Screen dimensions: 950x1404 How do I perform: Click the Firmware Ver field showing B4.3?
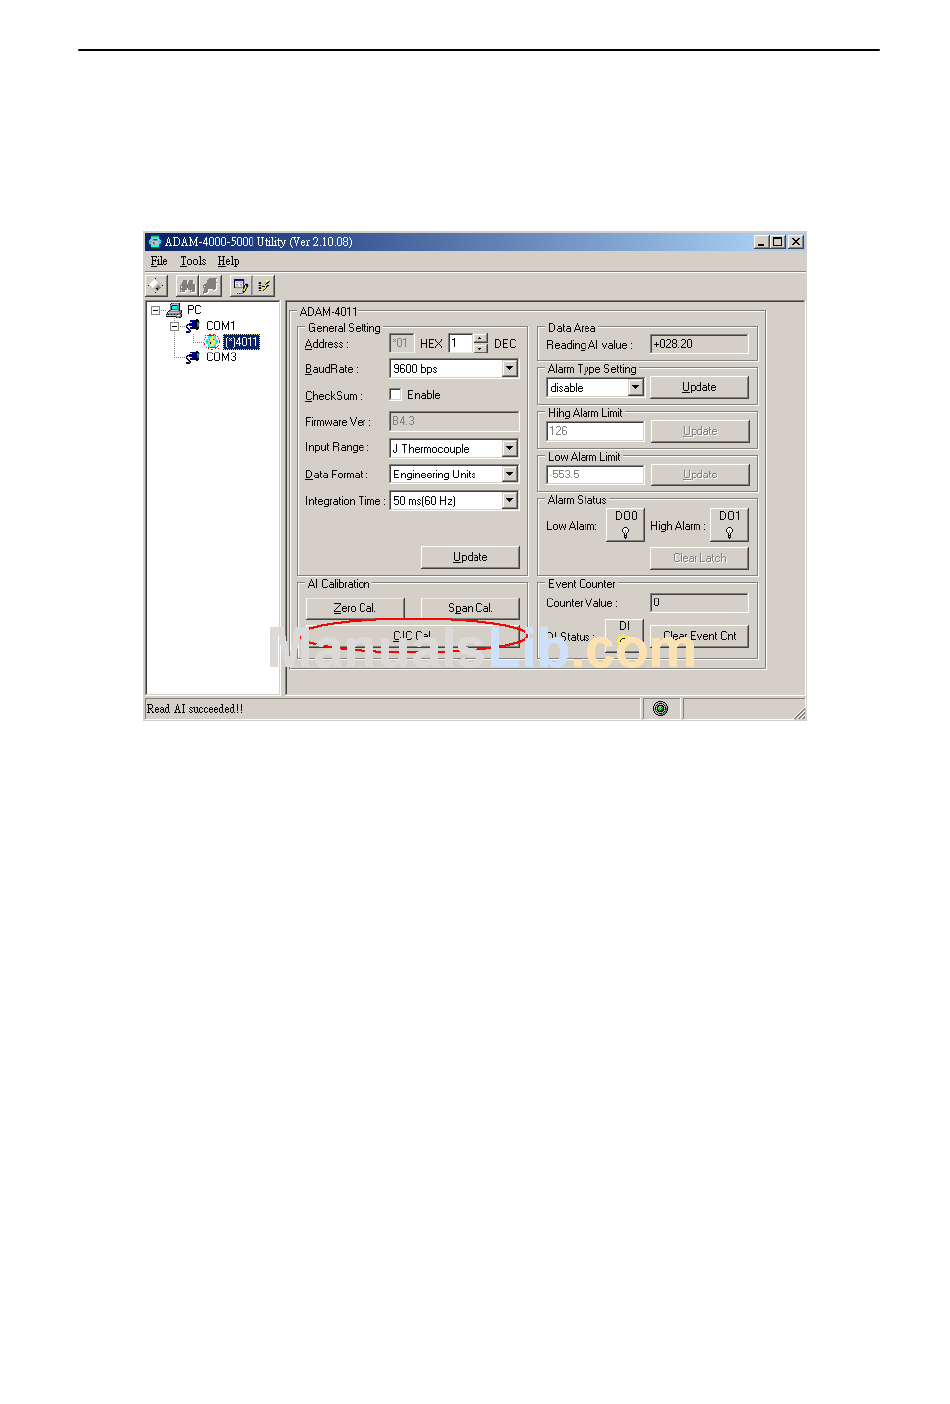tap(454, 422)
